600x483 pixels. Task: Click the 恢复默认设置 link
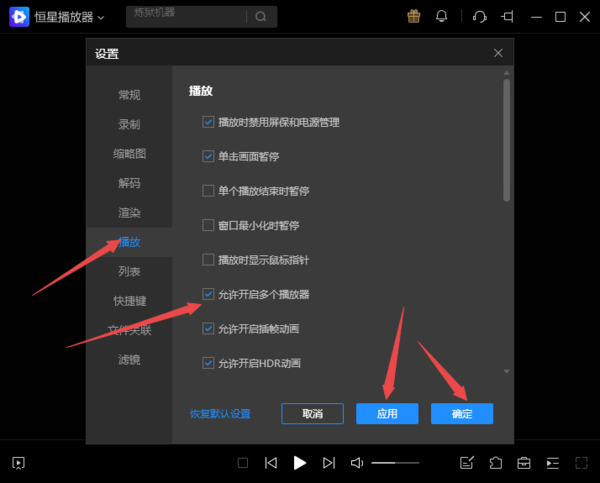tap(220, 414)
